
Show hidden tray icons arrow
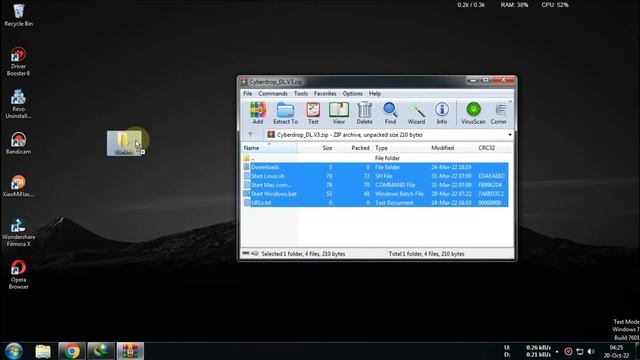click(557, 351)
